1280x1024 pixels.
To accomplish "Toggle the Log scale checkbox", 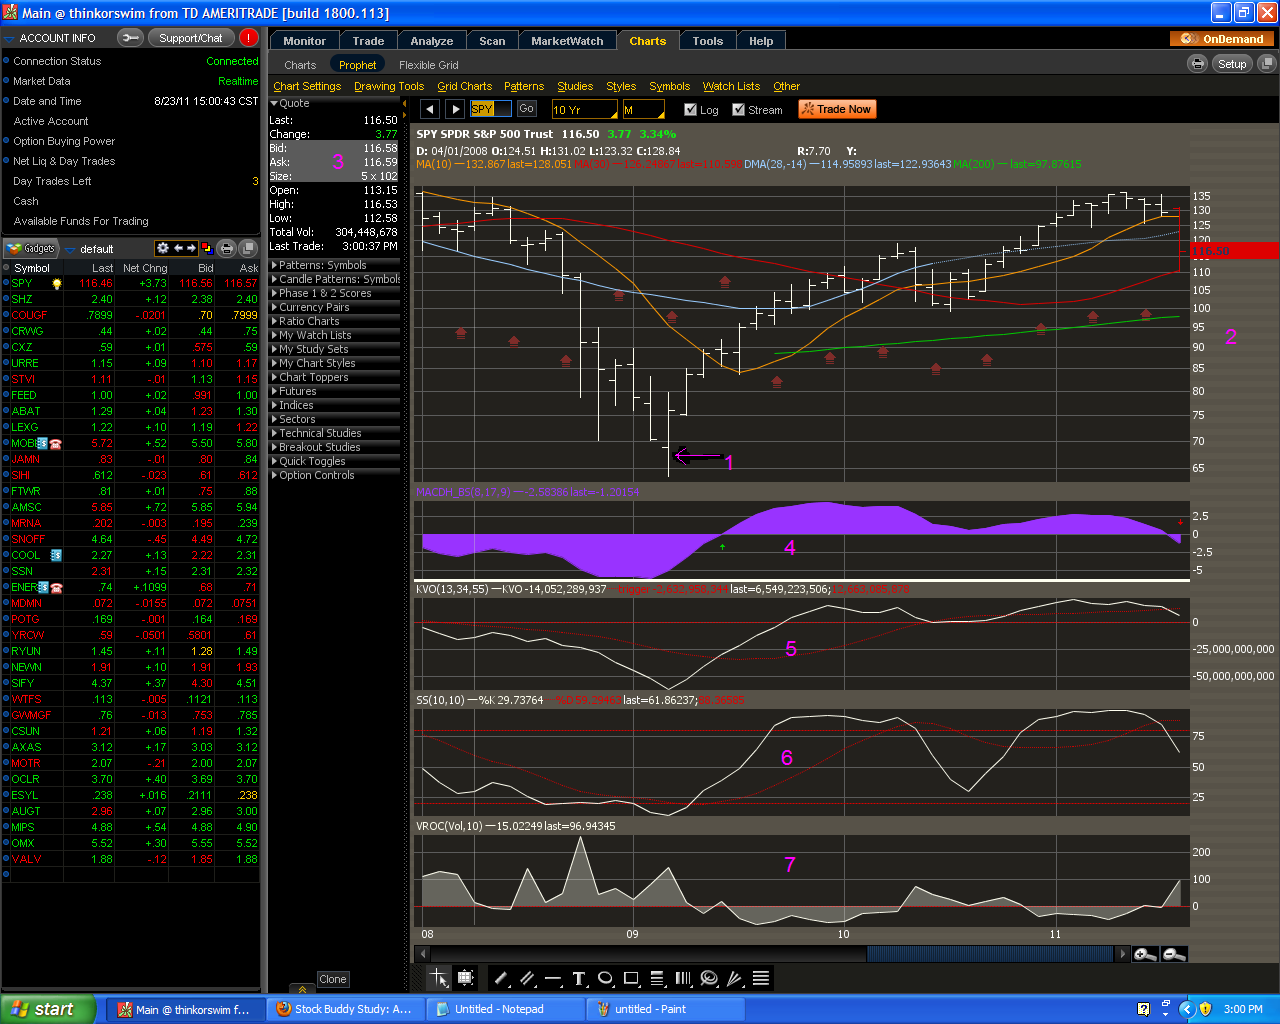I will click(x=690, y=110).
